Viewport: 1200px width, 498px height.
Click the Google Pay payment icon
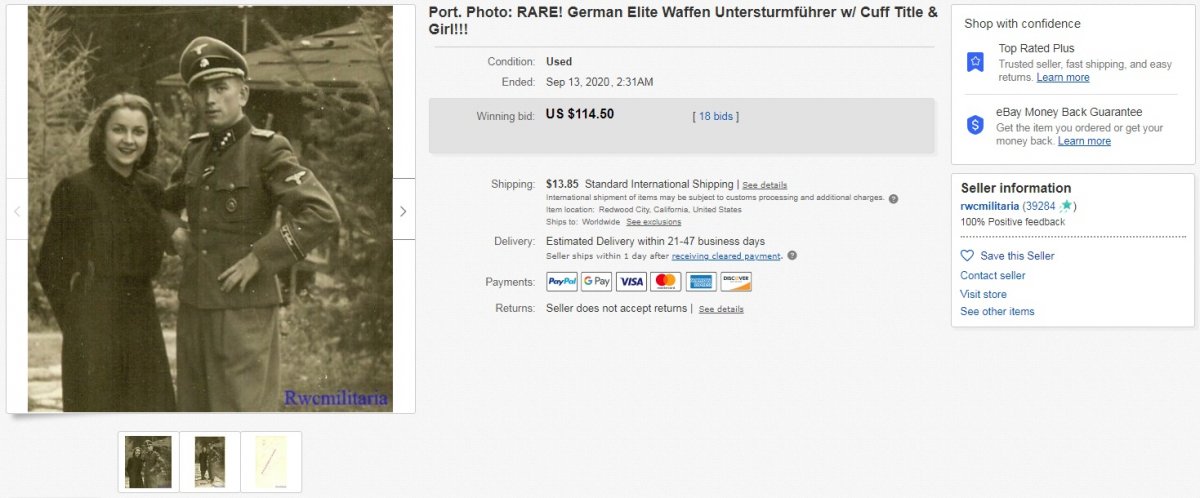click(597, 282)
